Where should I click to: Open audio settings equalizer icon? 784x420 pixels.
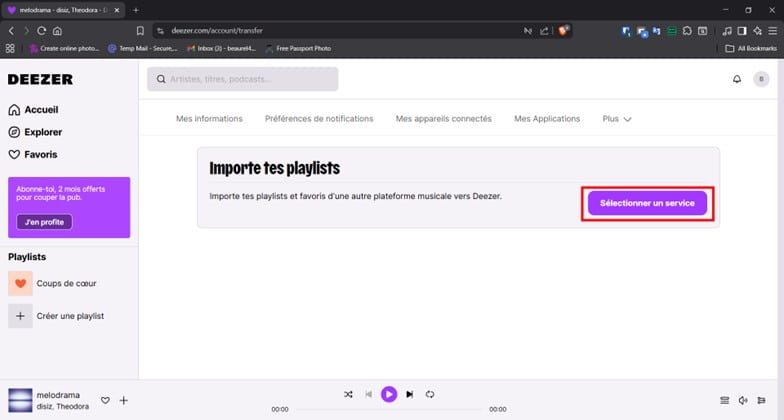click(762, 400)
